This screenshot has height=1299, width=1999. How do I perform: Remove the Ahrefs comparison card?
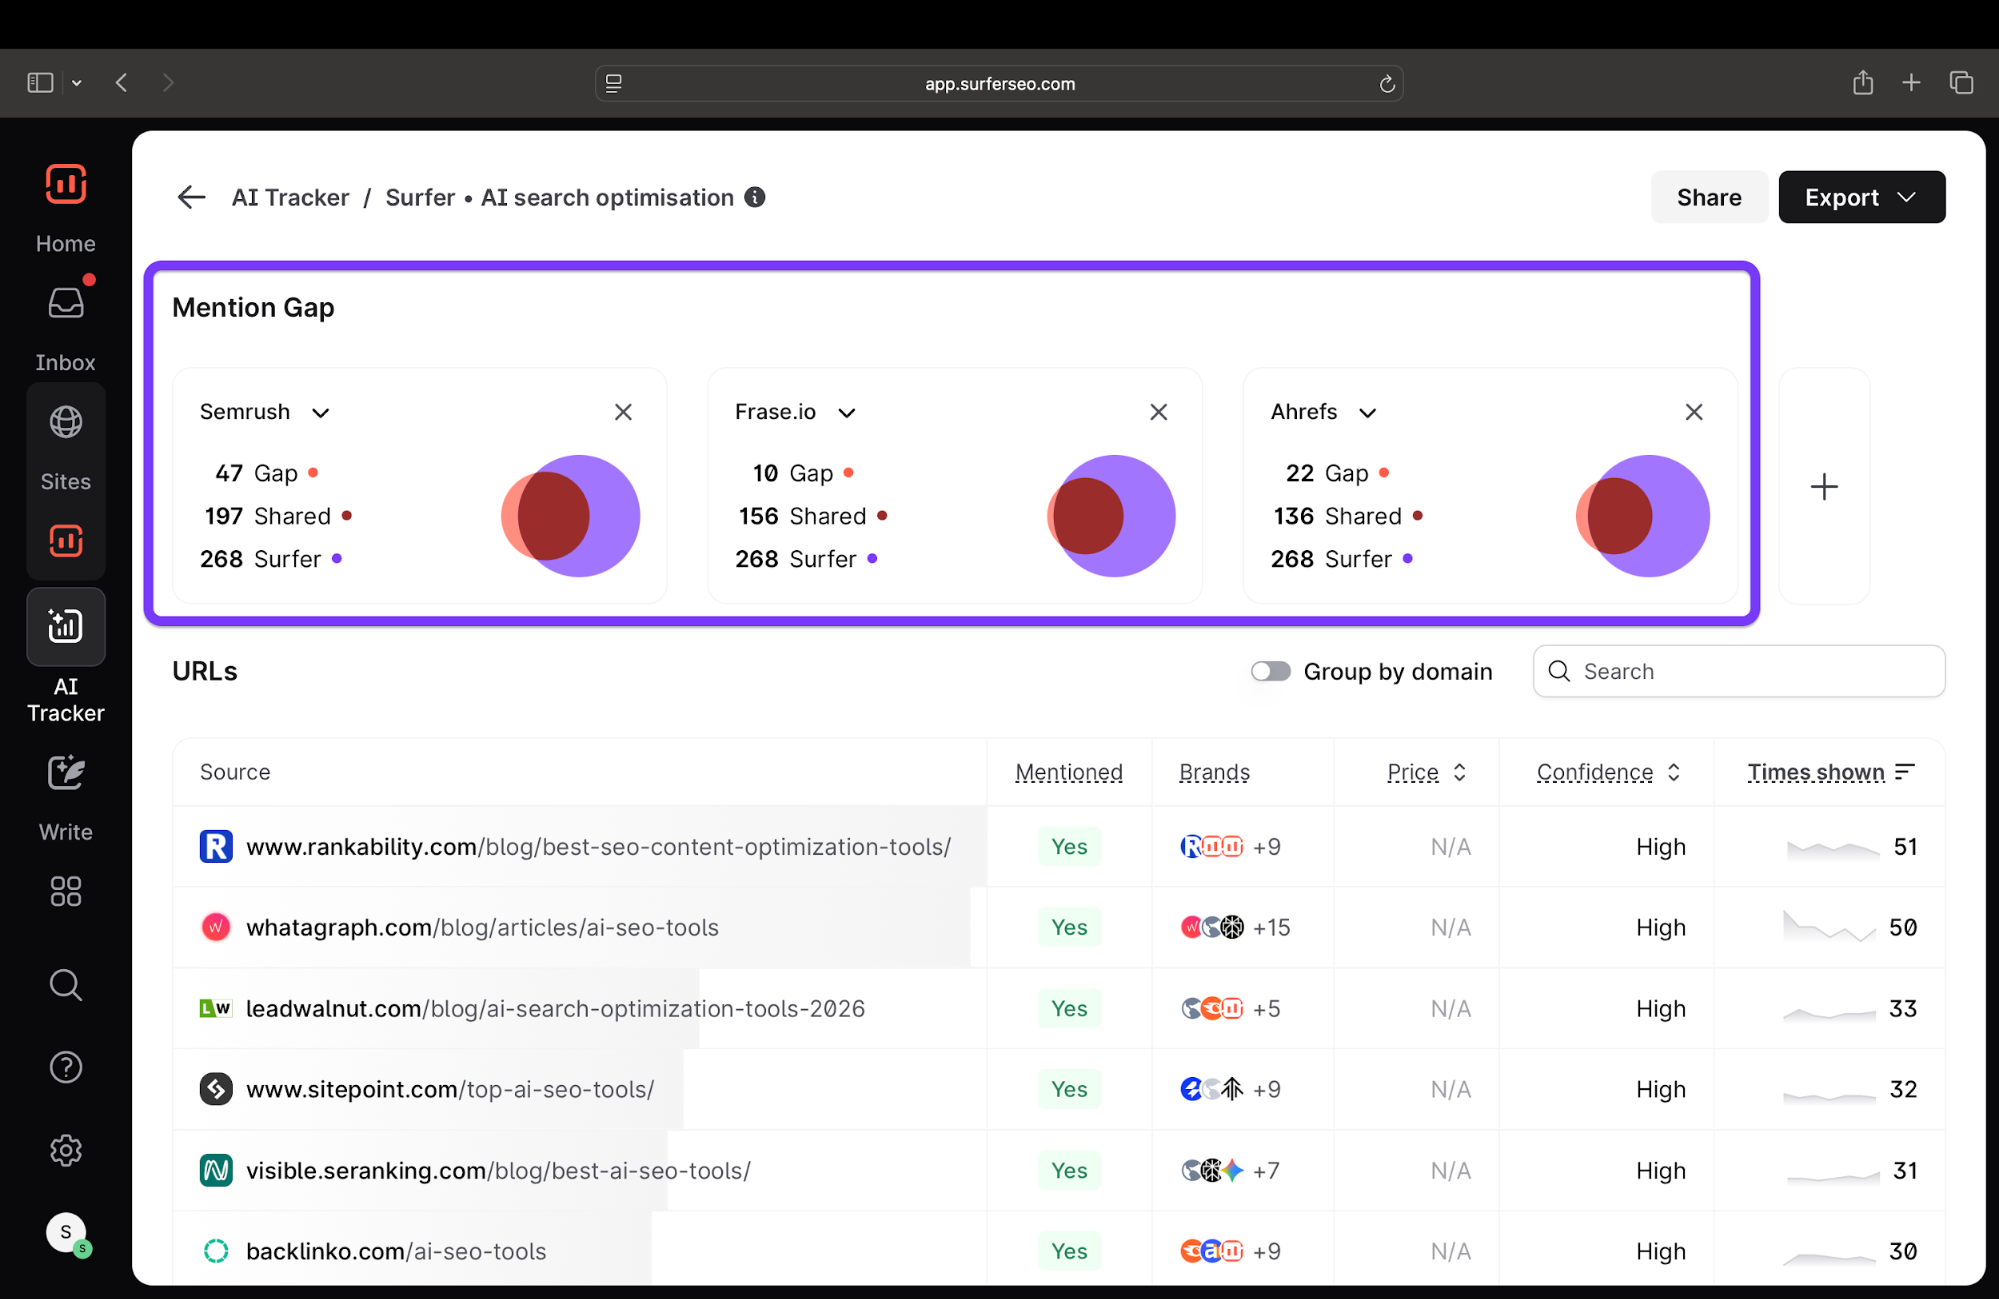pyautogui.click(x=1693, y=412)
